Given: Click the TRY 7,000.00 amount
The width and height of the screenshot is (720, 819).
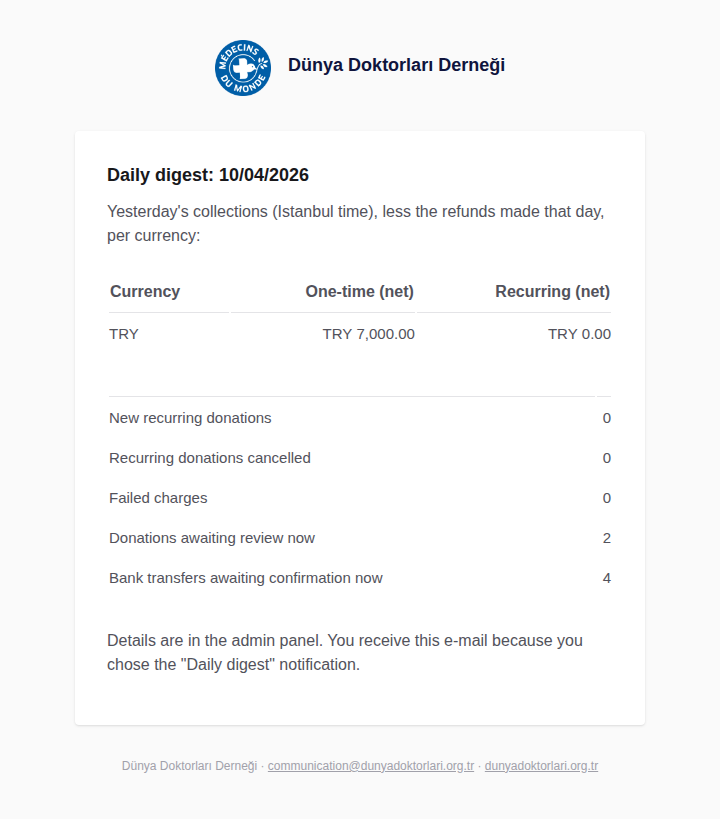Looking at the screenshot, I should click(x=368, y=334).
